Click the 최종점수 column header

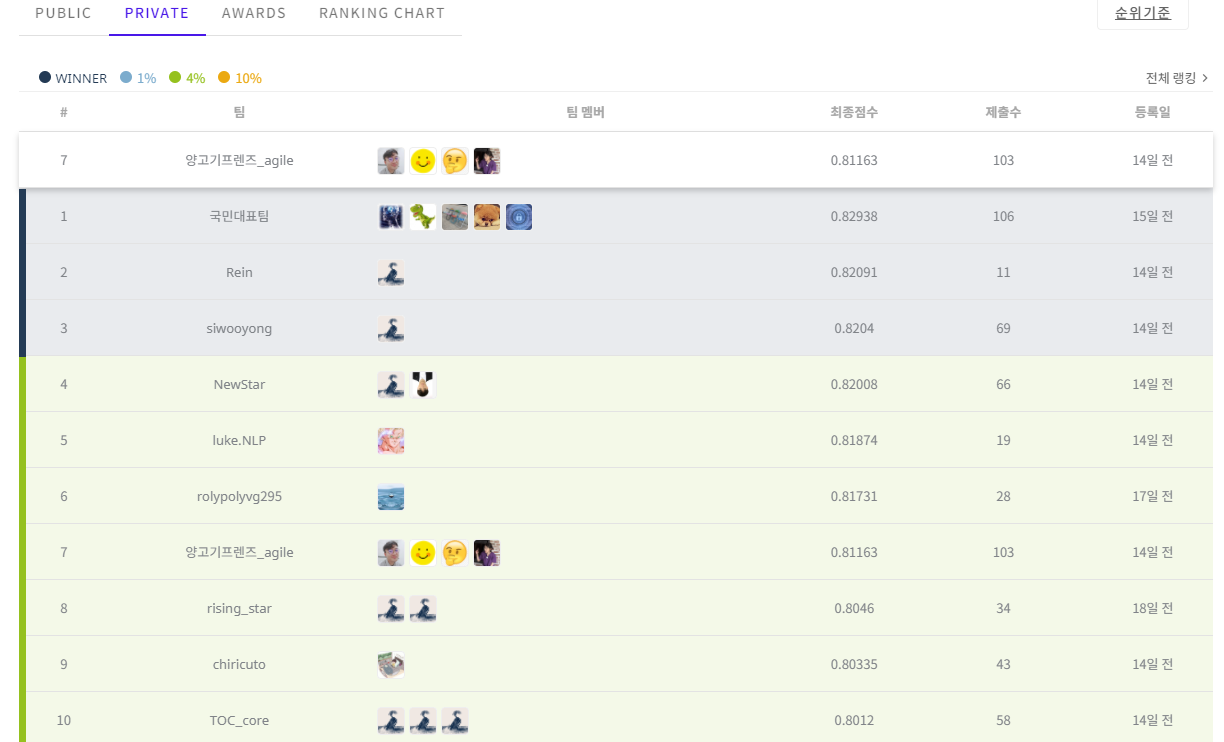click(854, 112)
